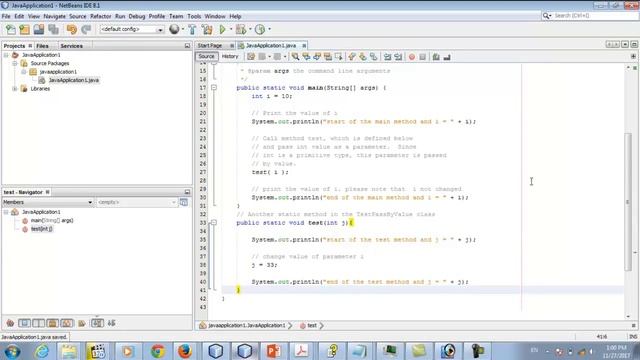The height and width of the screenshot is (360, 640).
Task: Click the Find Previous Occurrence icon
Action: [306, 57]
